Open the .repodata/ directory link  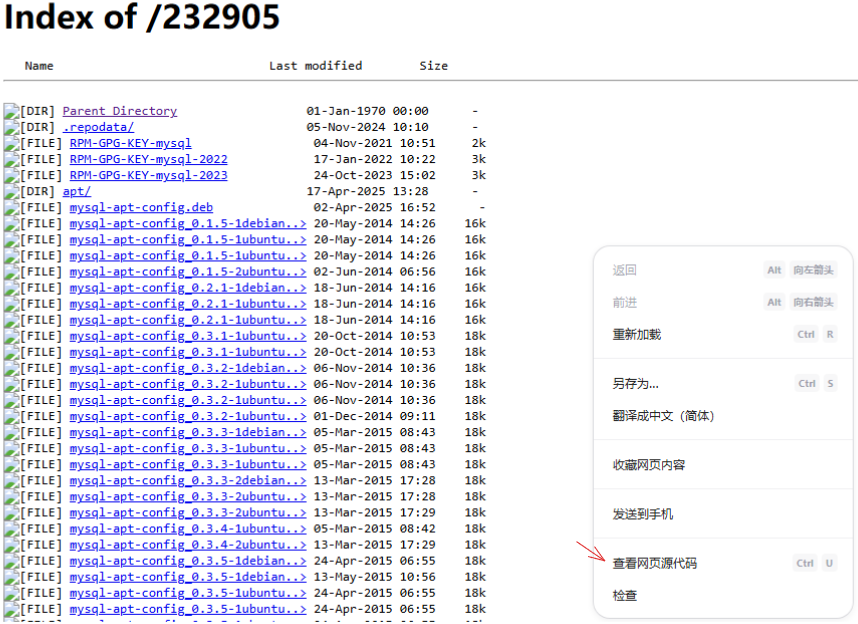[98, 127]
